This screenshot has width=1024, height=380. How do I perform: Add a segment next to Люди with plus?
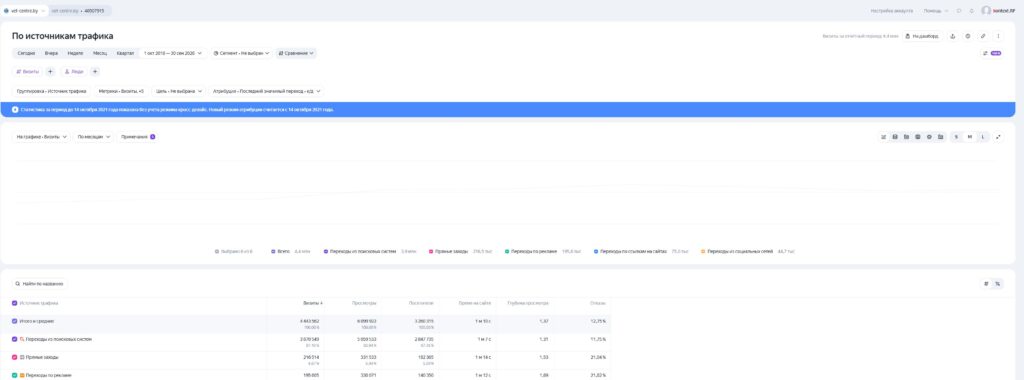pyautogui.click(x=95, y=71)
